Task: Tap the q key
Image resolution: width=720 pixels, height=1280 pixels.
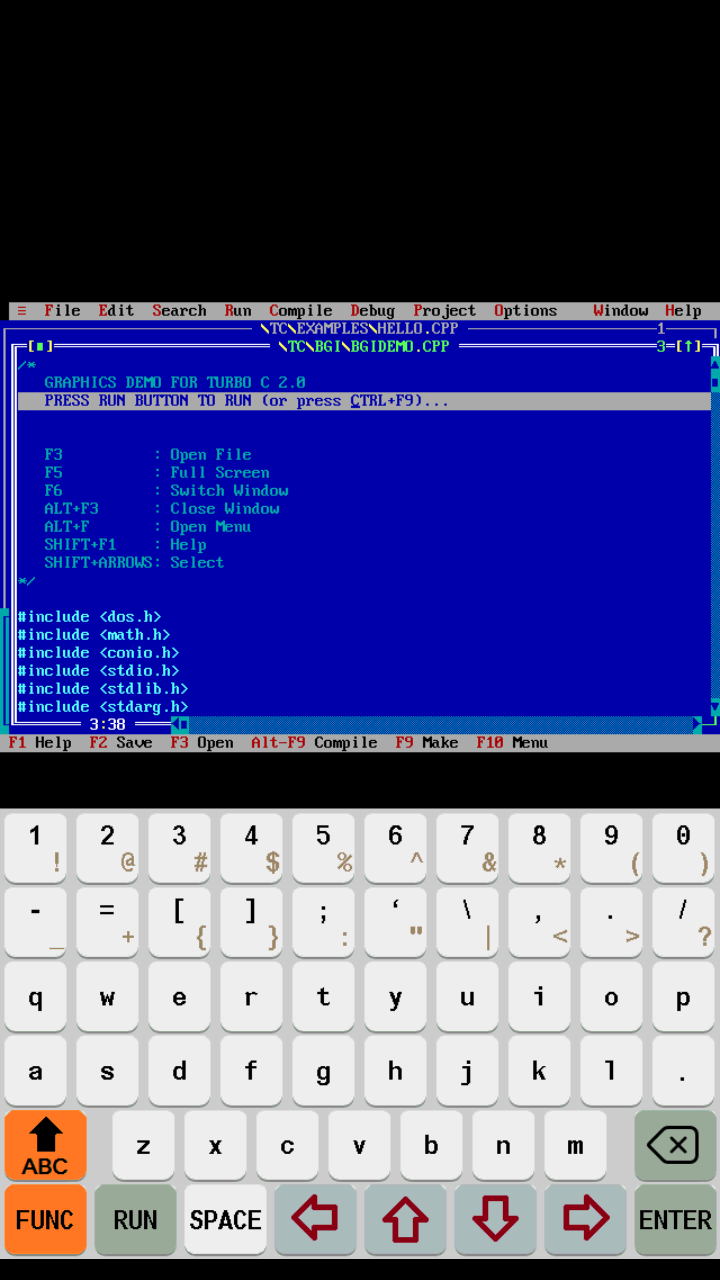Action: coord(36,997)
